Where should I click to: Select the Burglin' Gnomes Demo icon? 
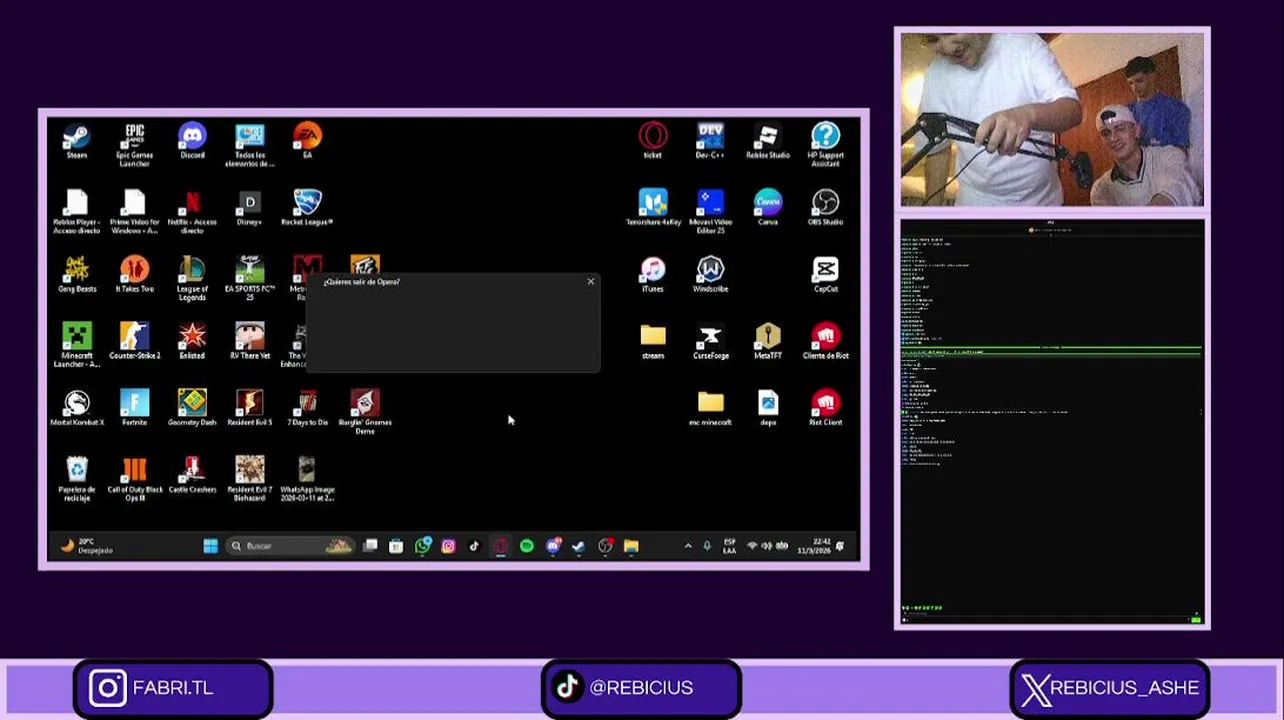coord(365,413)
